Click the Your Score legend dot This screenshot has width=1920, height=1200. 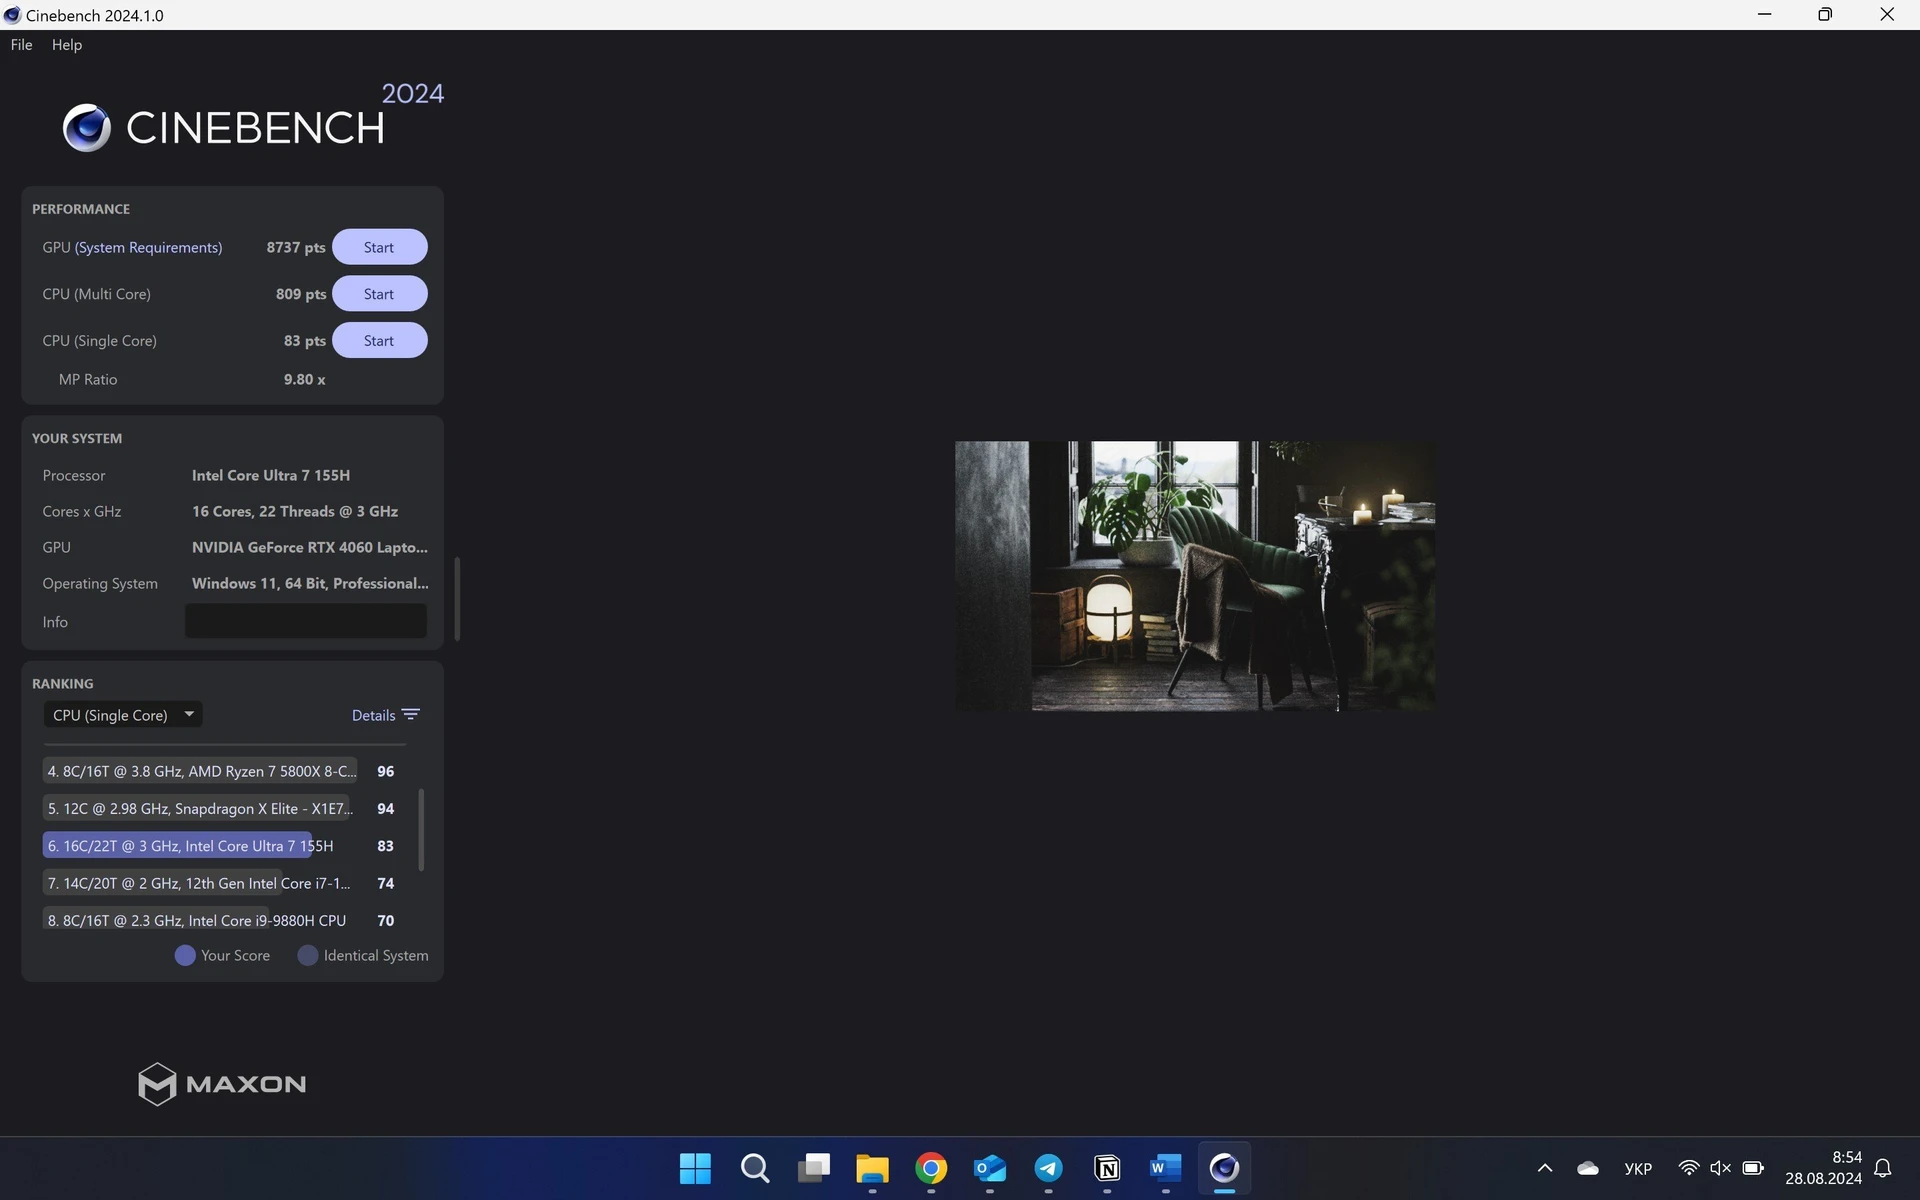click(x=185, y=955)
